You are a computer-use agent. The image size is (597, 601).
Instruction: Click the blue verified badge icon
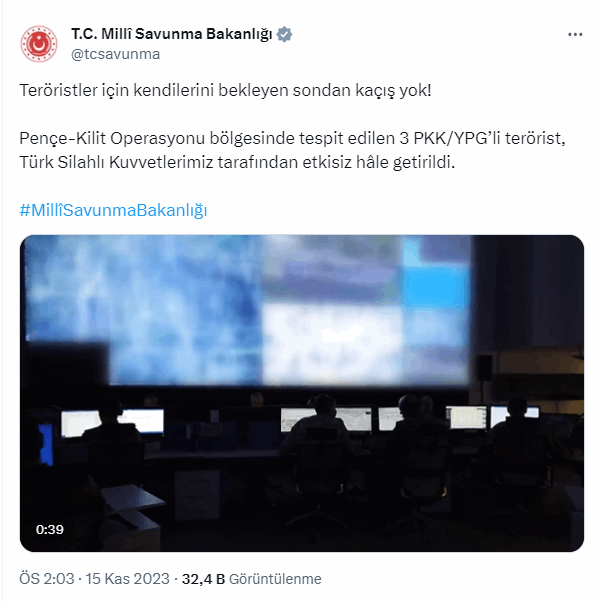(284, 34)
